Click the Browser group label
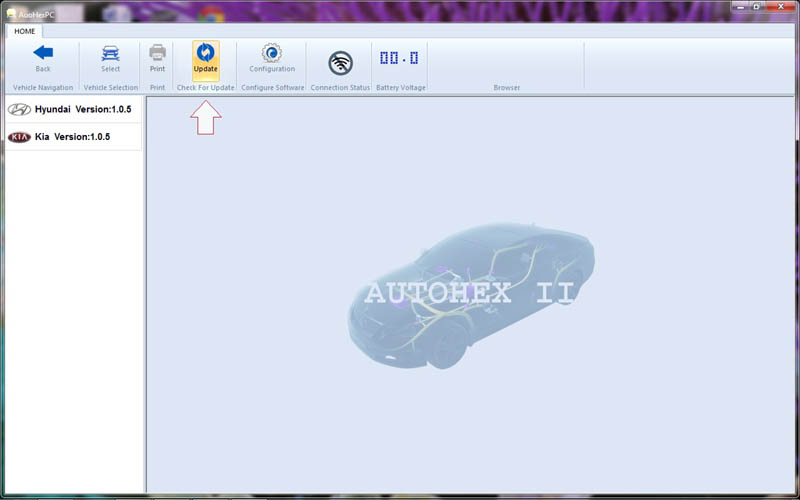 507,88
